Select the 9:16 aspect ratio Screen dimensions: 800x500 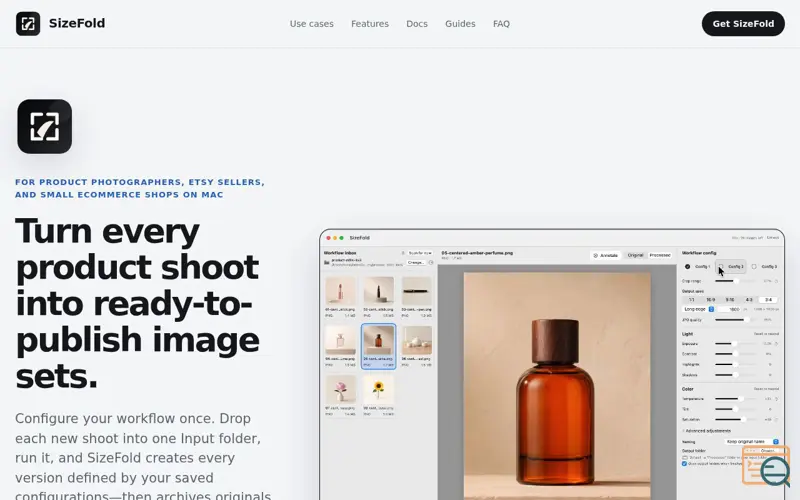(730, 300)
